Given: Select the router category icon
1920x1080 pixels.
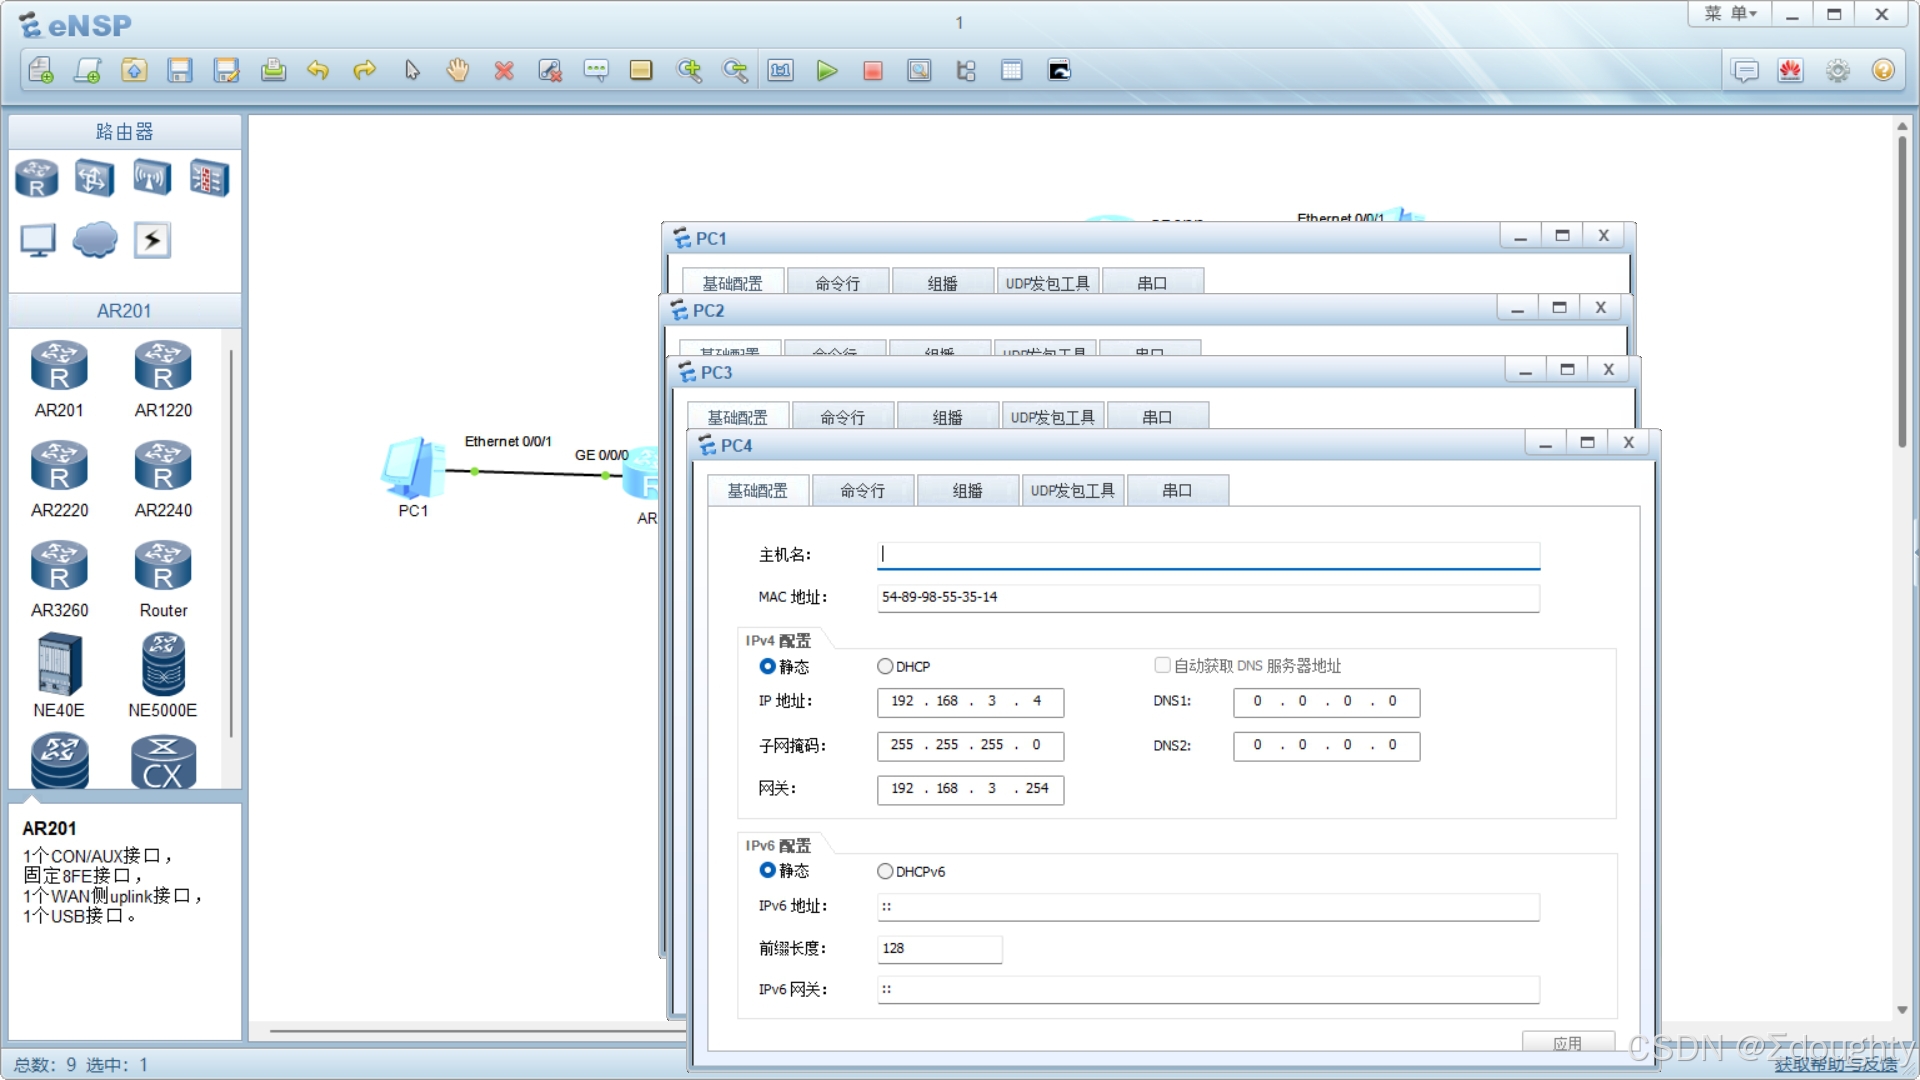Looking at the screenshot, I should pyautogui.click(x=37, y=179).
